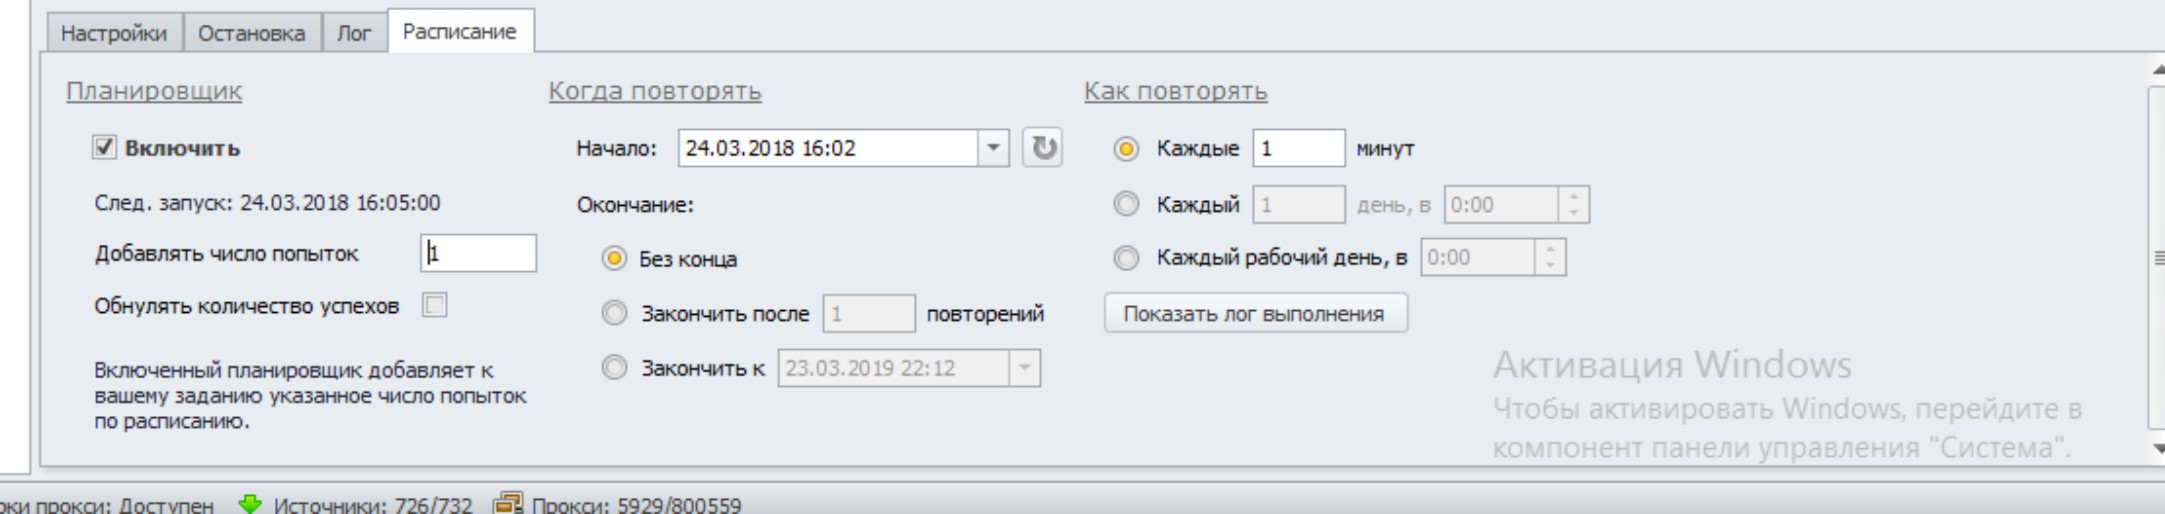Click the green arrow icon beside Источники
2165x514 pixels.
click(x=249, y=504)
